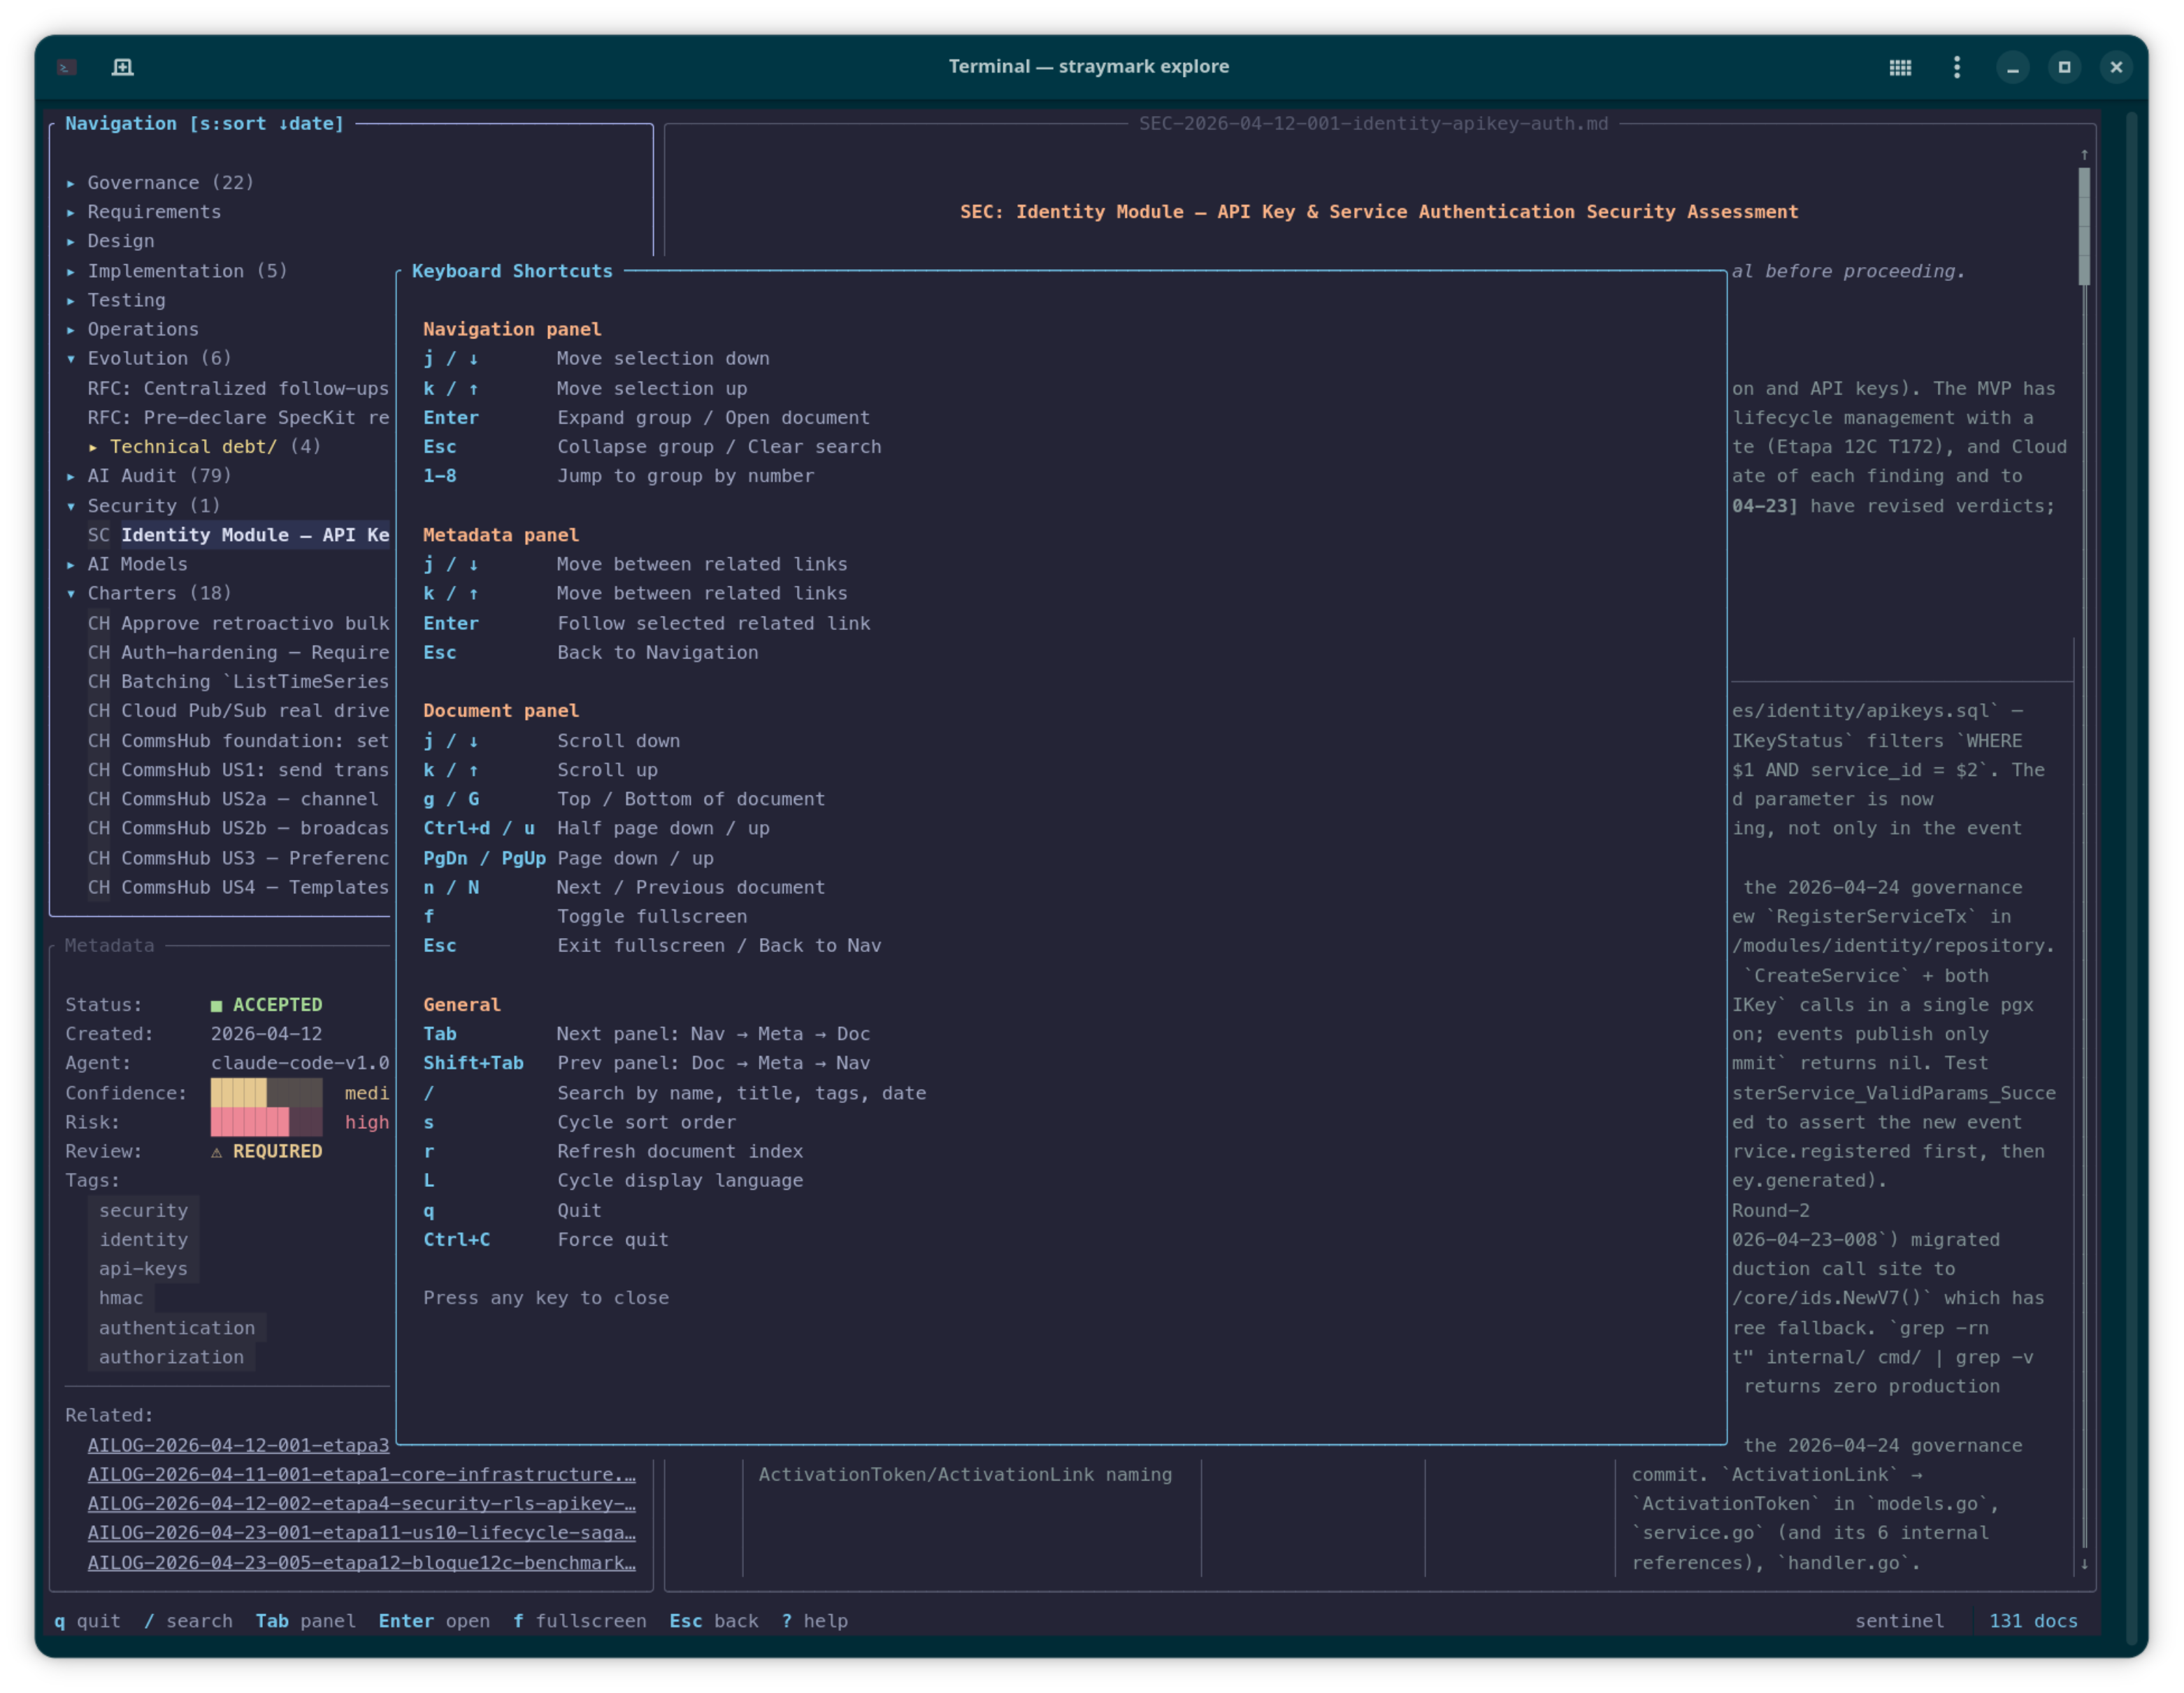Click the scrollbar up arrow

click(x=2083, y=154)
